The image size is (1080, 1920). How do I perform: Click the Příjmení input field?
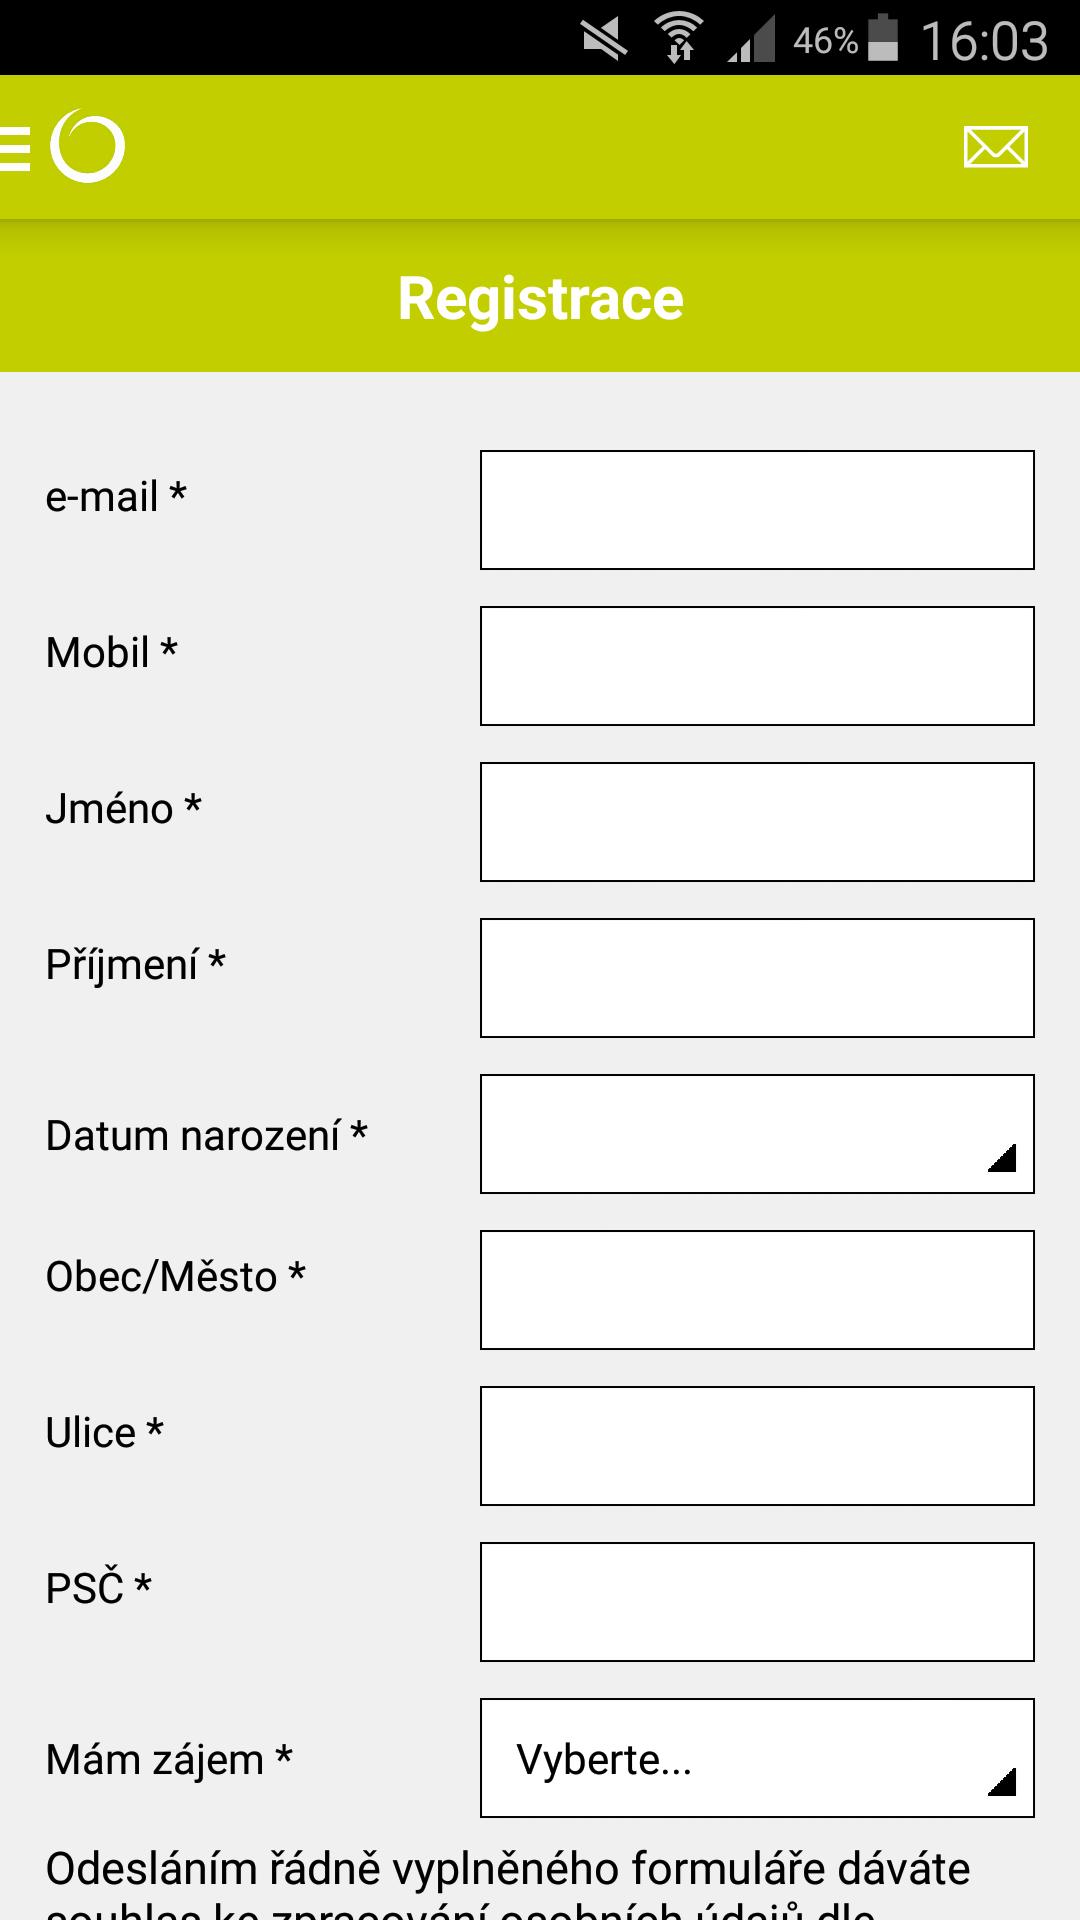757,978
